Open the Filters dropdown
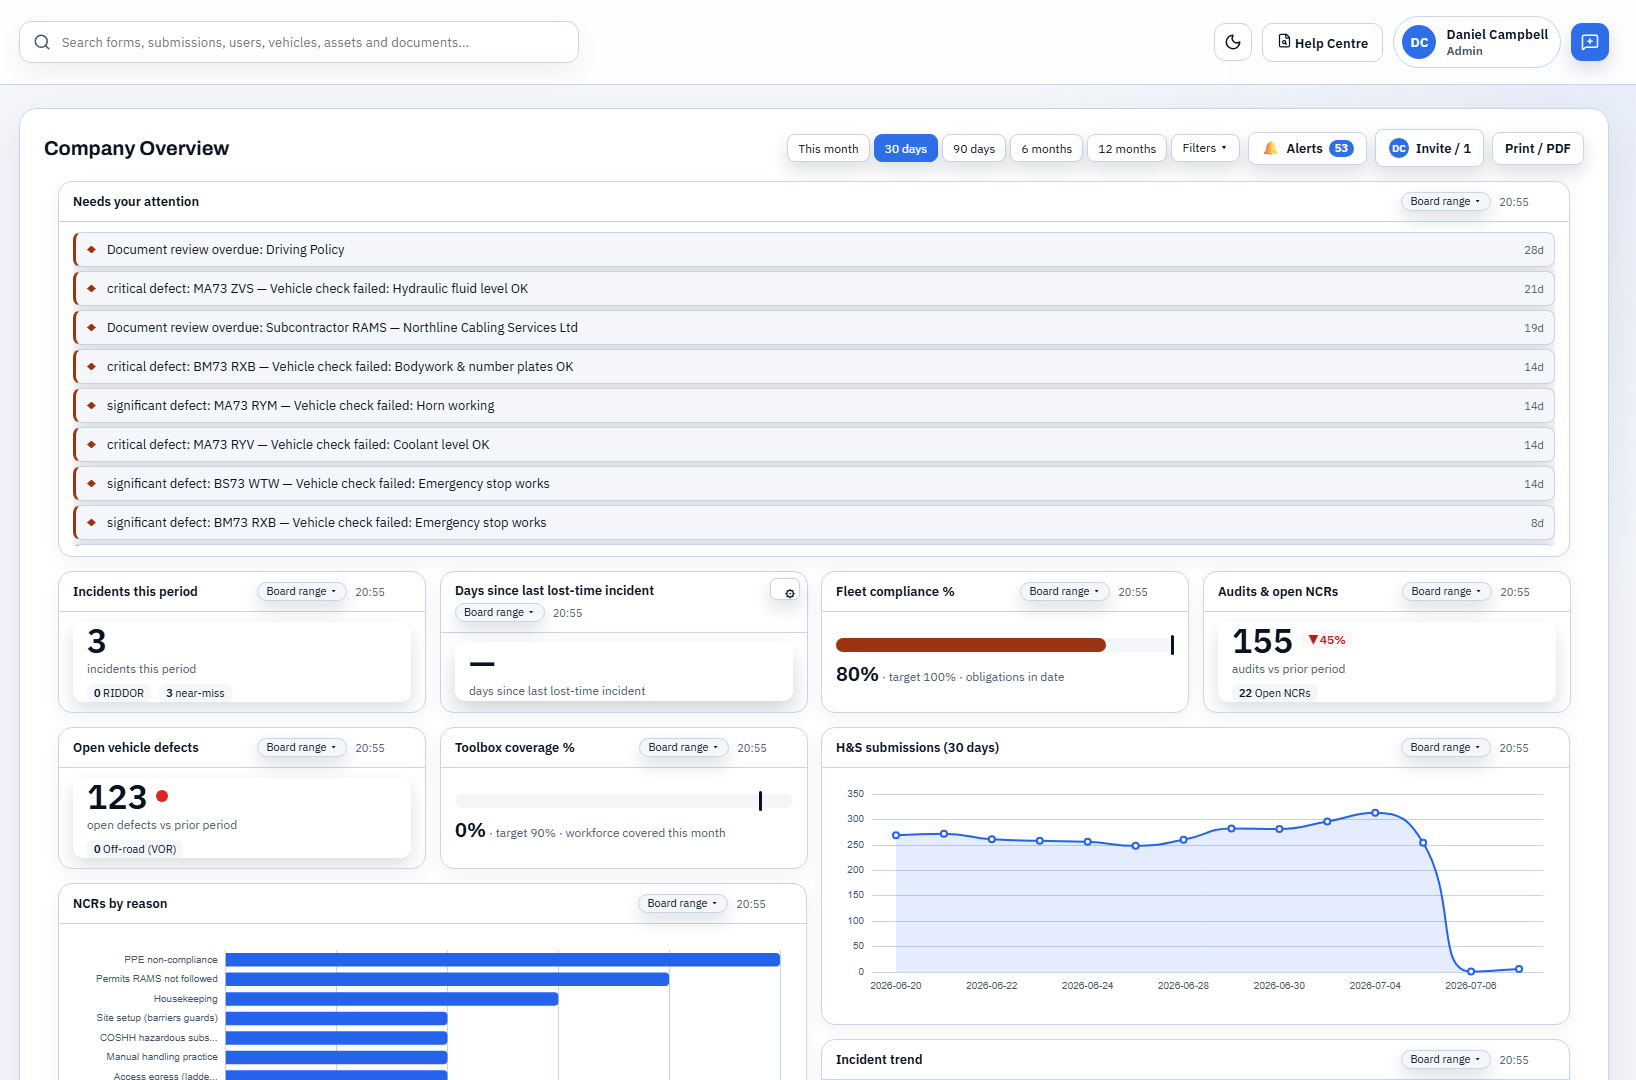This screenshot has width=1636, height=1080. [1205, 148]
